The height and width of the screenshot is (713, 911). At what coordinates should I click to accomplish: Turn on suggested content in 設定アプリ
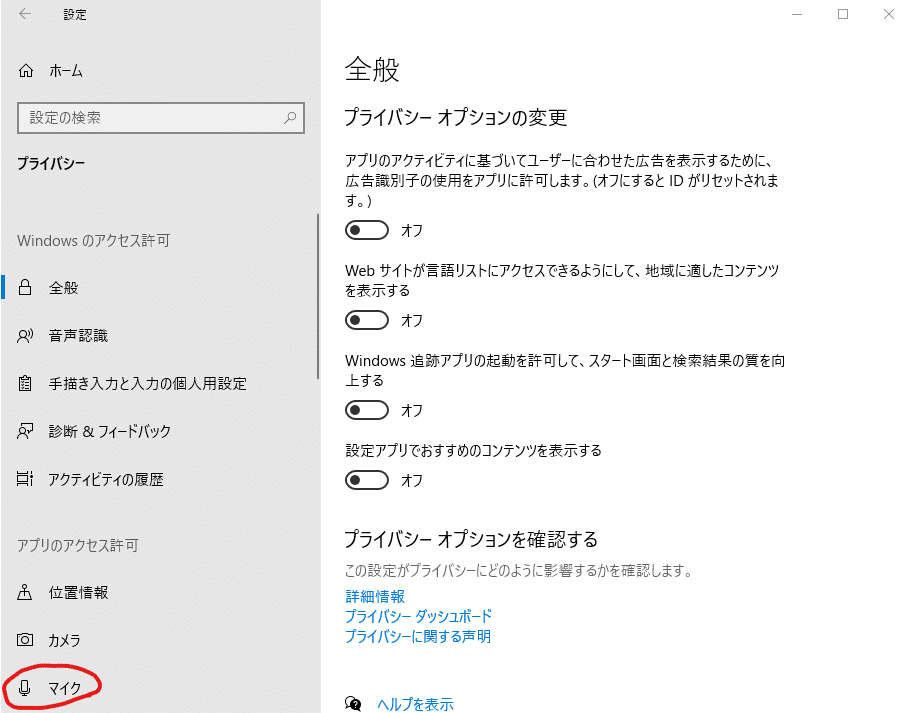[366, 480]
